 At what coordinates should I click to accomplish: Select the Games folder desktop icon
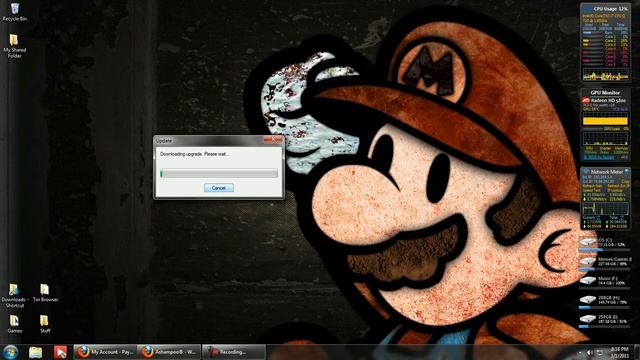(14, 324)
